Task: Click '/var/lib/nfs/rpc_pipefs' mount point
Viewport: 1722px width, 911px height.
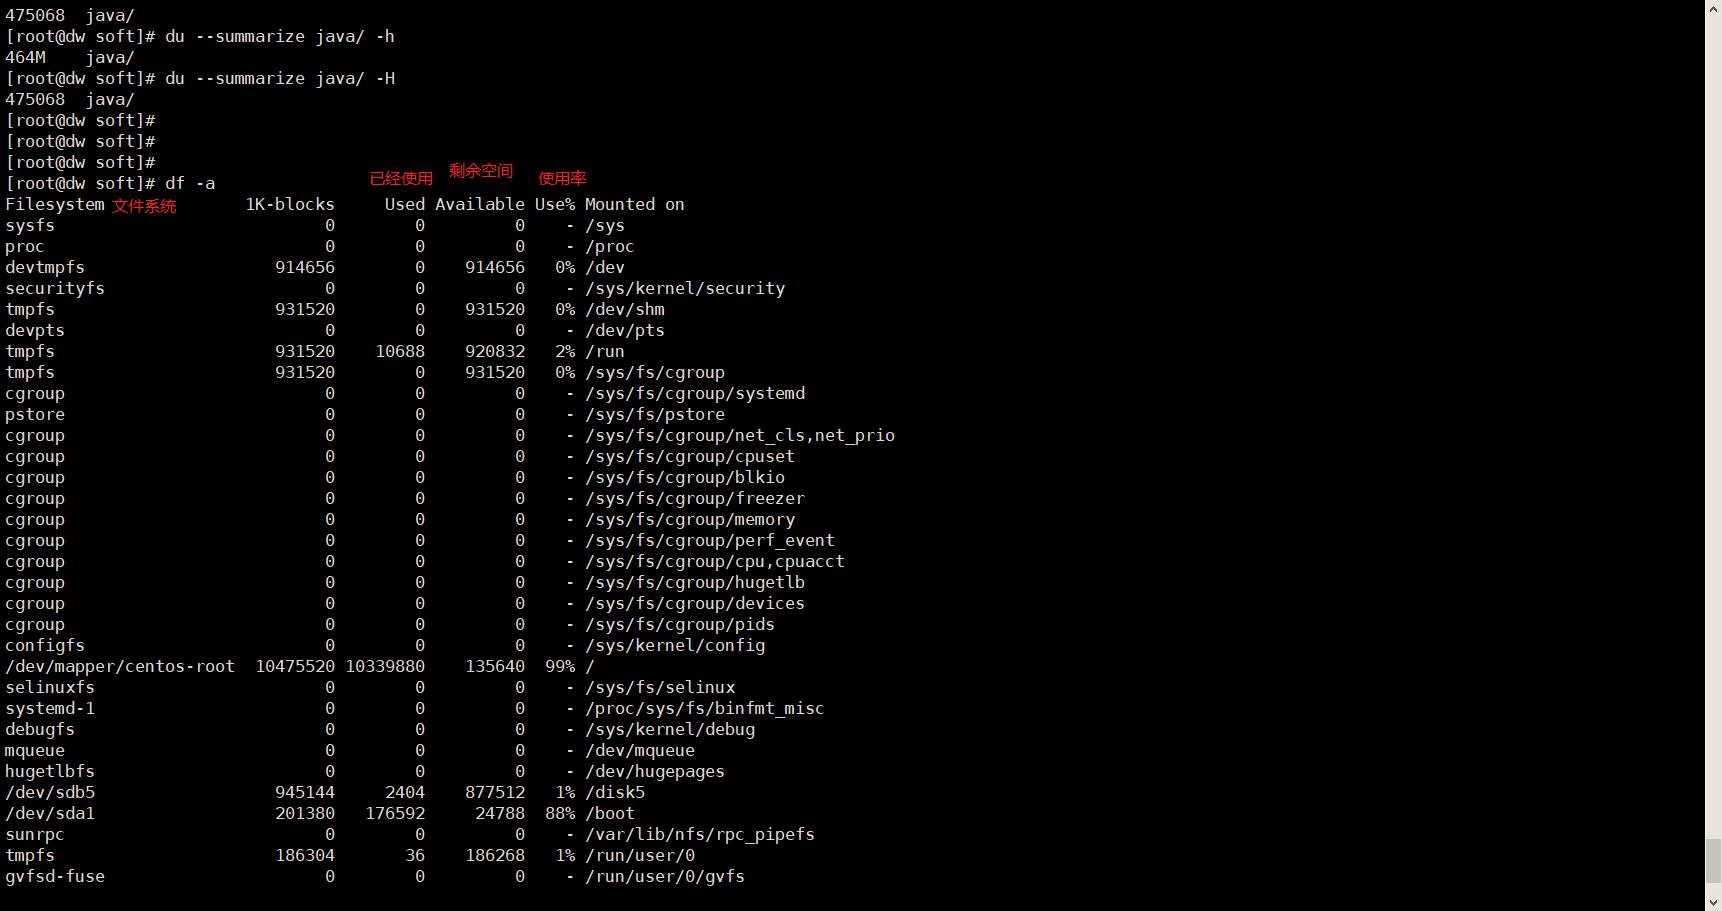Action: (x=700, y=834)
